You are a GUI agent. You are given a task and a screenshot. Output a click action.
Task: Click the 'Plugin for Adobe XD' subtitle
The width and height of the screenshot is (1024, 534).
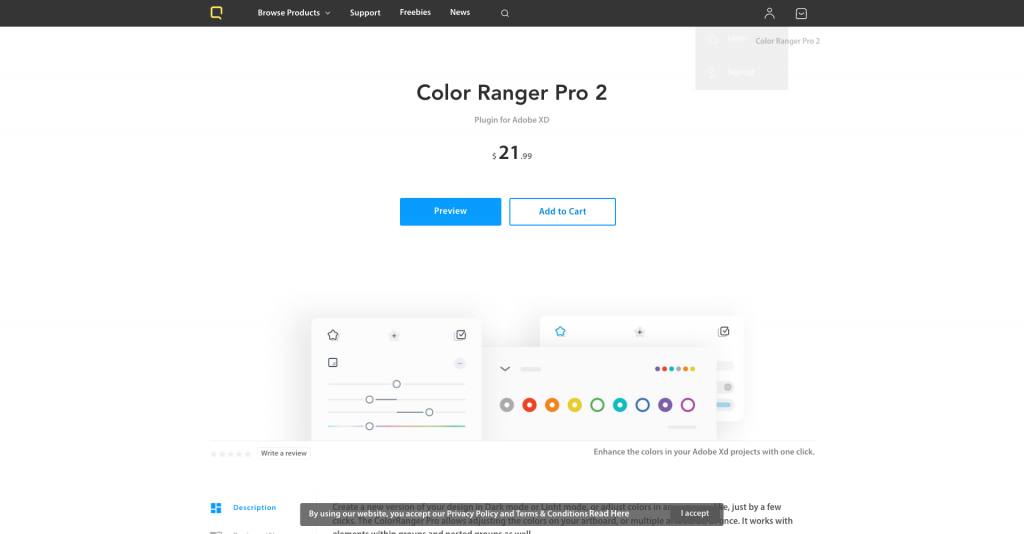[x=512, y=120]
